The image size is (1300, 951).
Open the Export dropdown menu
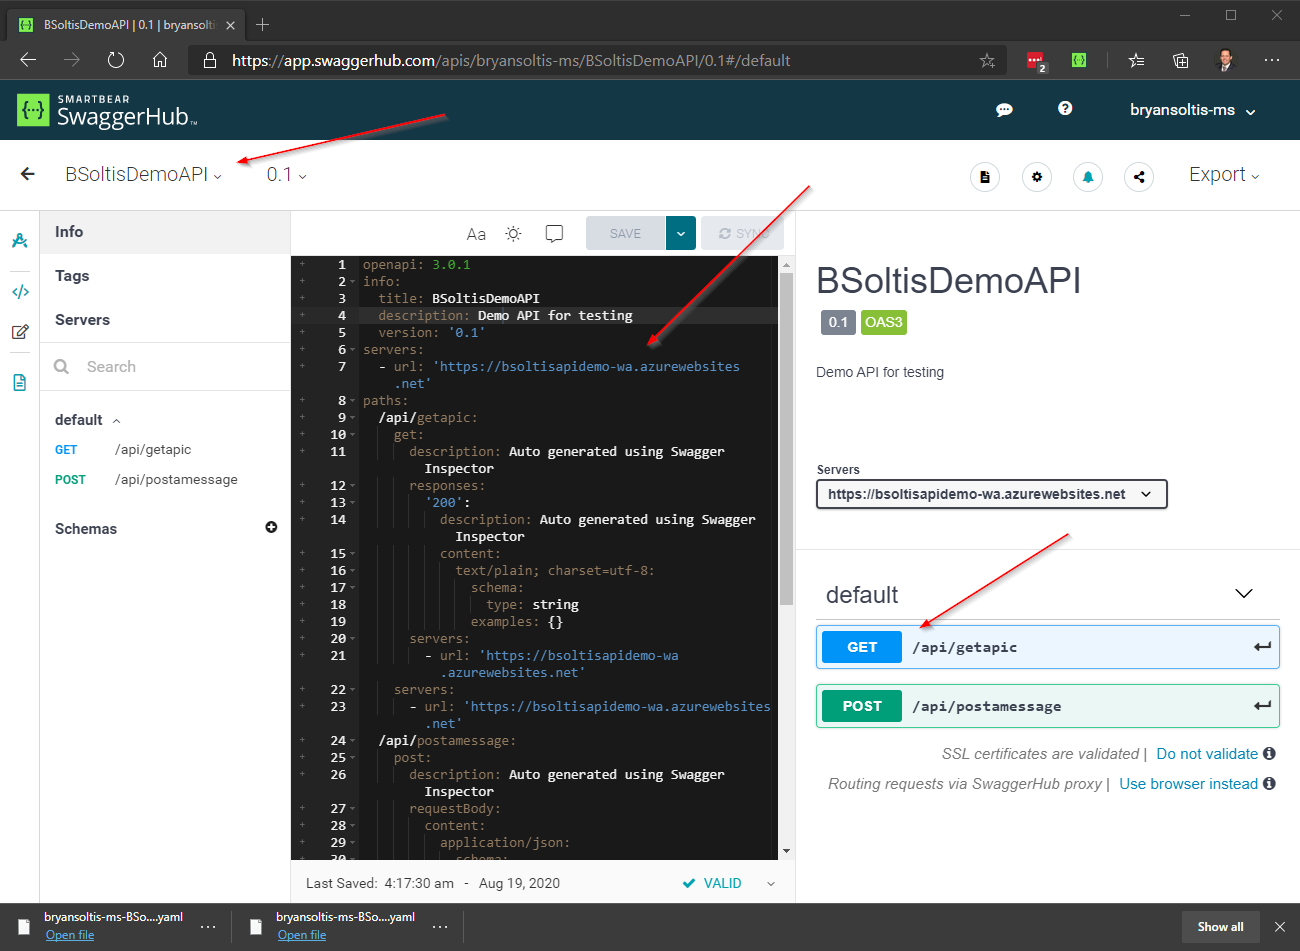(x=1223, y=175)
